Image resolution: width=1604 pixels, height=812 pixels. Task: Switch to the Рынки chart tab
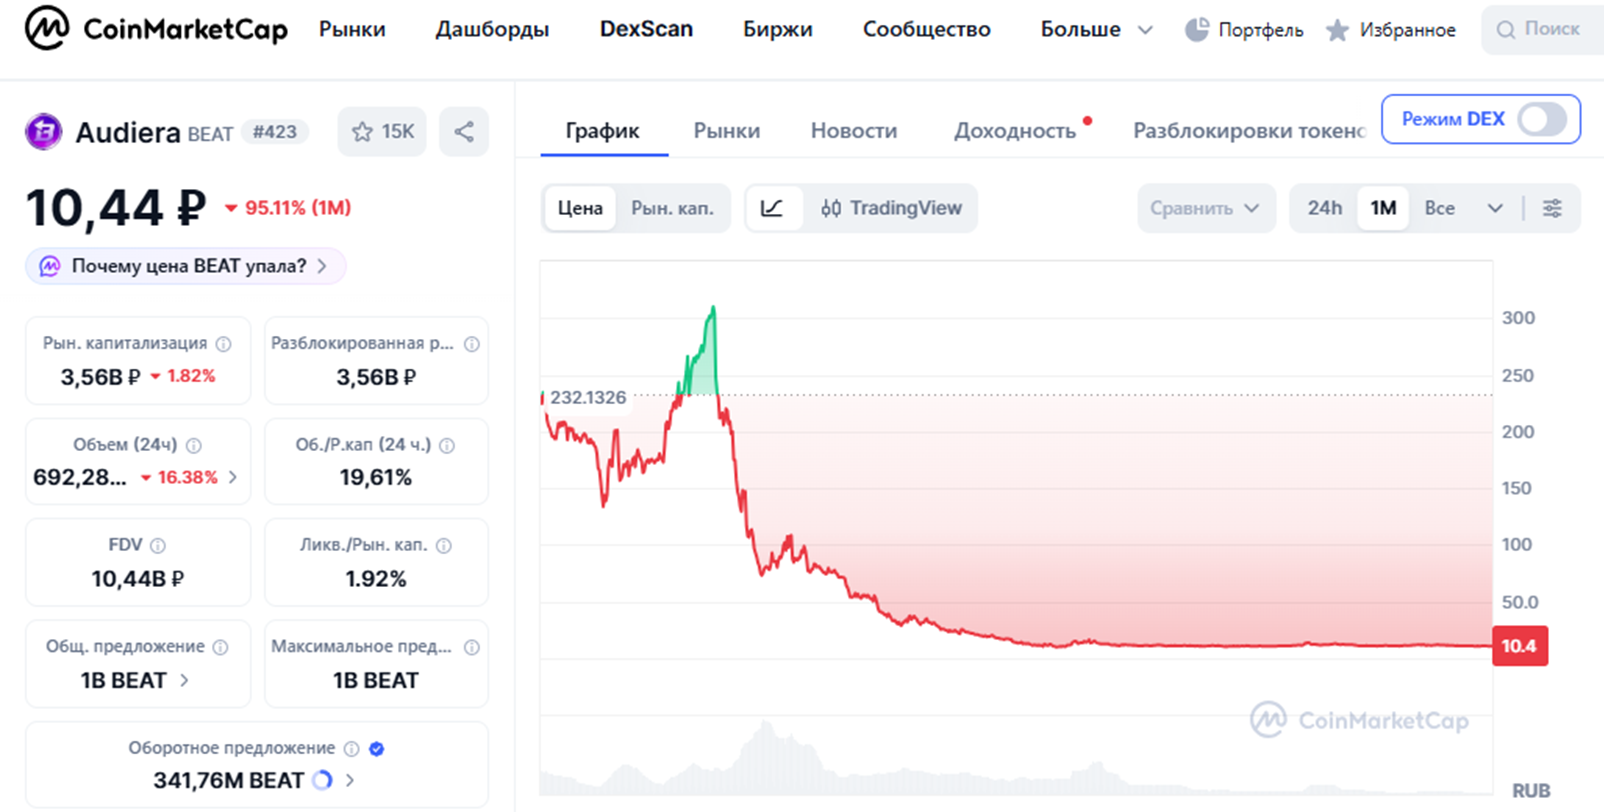coord(727,131)
